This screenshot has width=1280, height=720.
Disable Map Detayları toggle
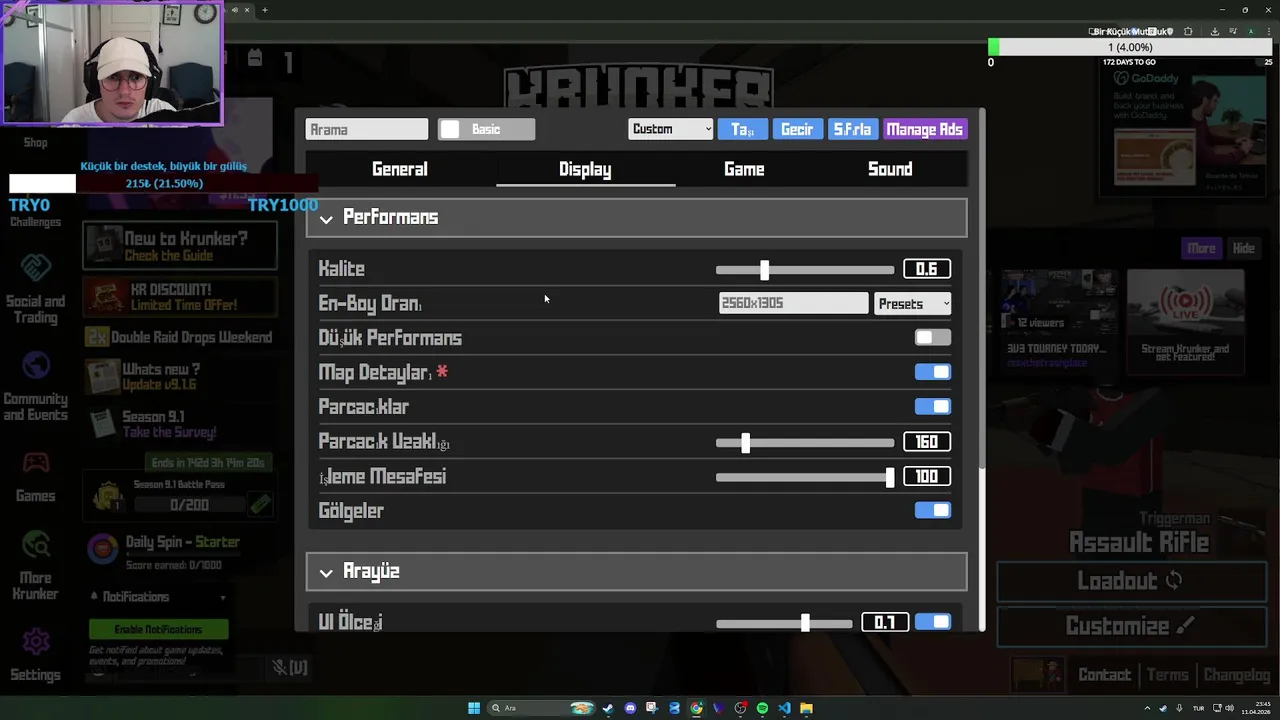pos(933,372)
